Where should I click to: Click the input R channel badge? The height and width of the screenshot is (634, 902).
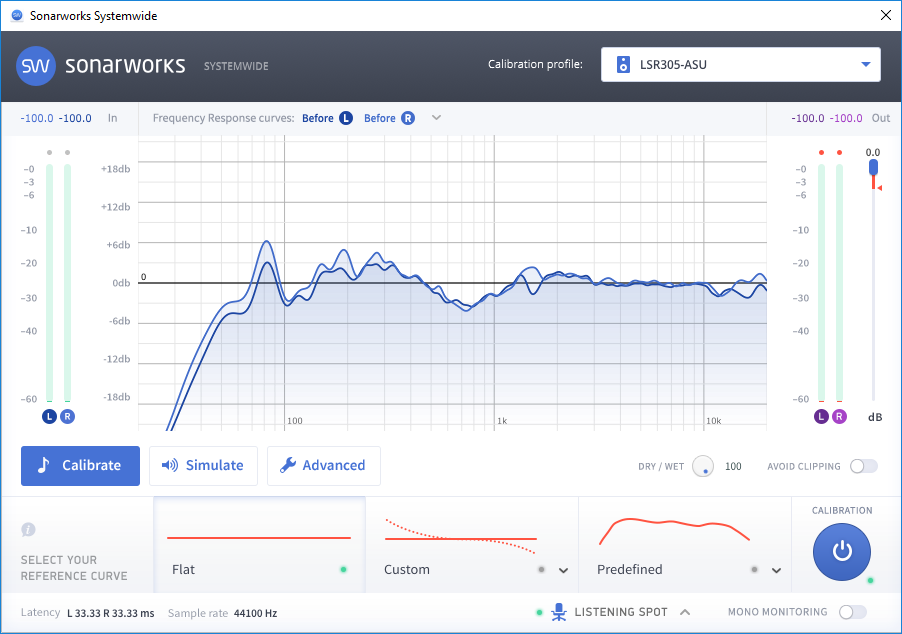coord(67,417)
